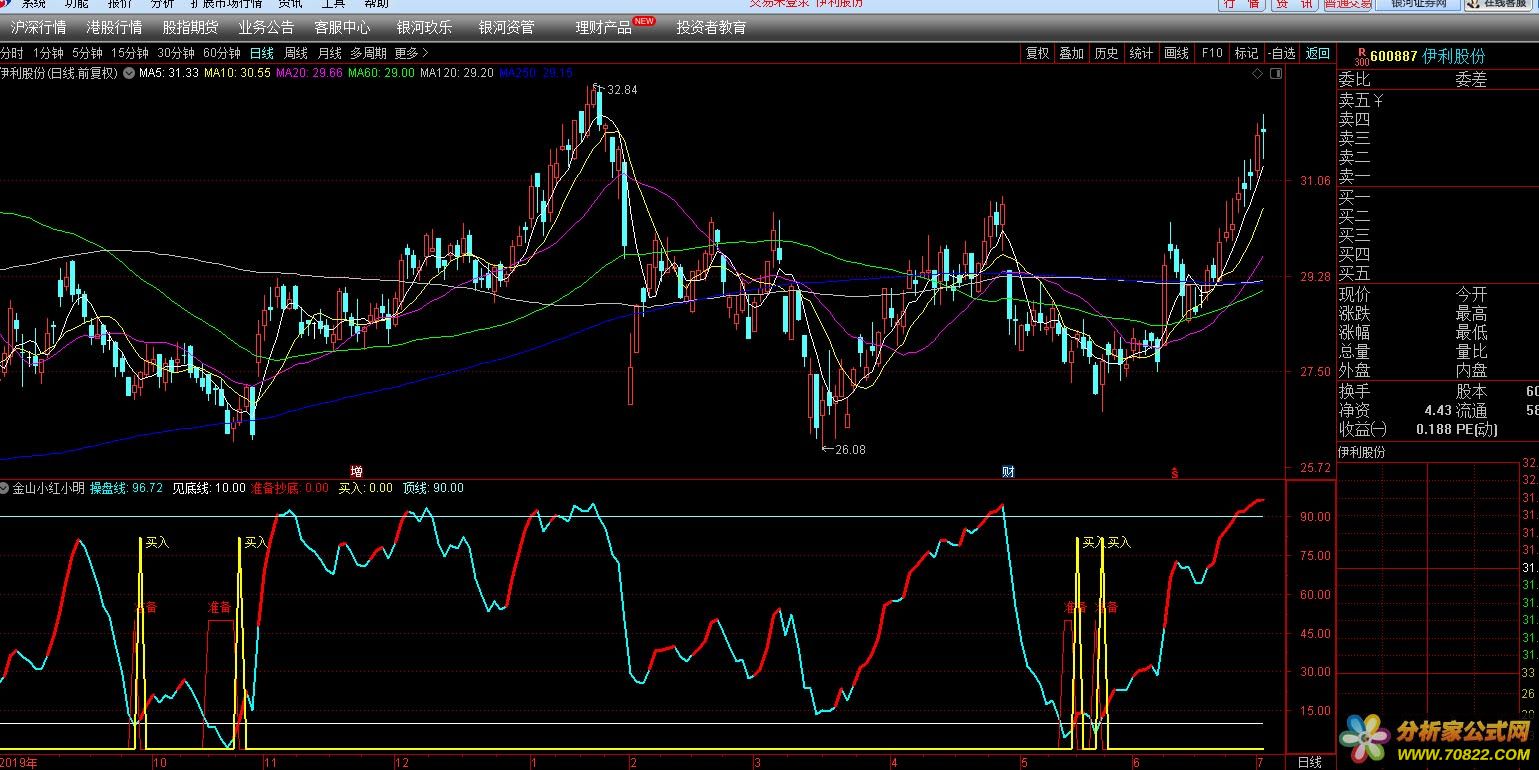
Task: Toggle side panel icon near diamond
Action: [1275, 74]
